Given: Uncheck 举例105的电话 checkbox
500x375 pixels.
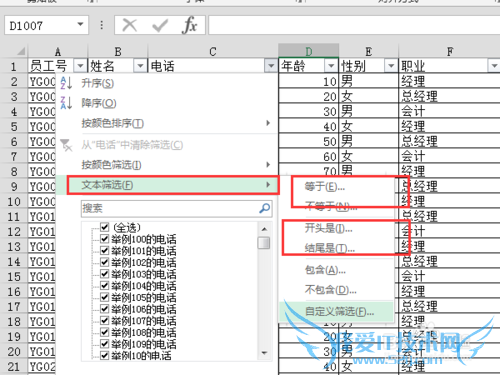Looking at the screenshot, I should [105, 297].
